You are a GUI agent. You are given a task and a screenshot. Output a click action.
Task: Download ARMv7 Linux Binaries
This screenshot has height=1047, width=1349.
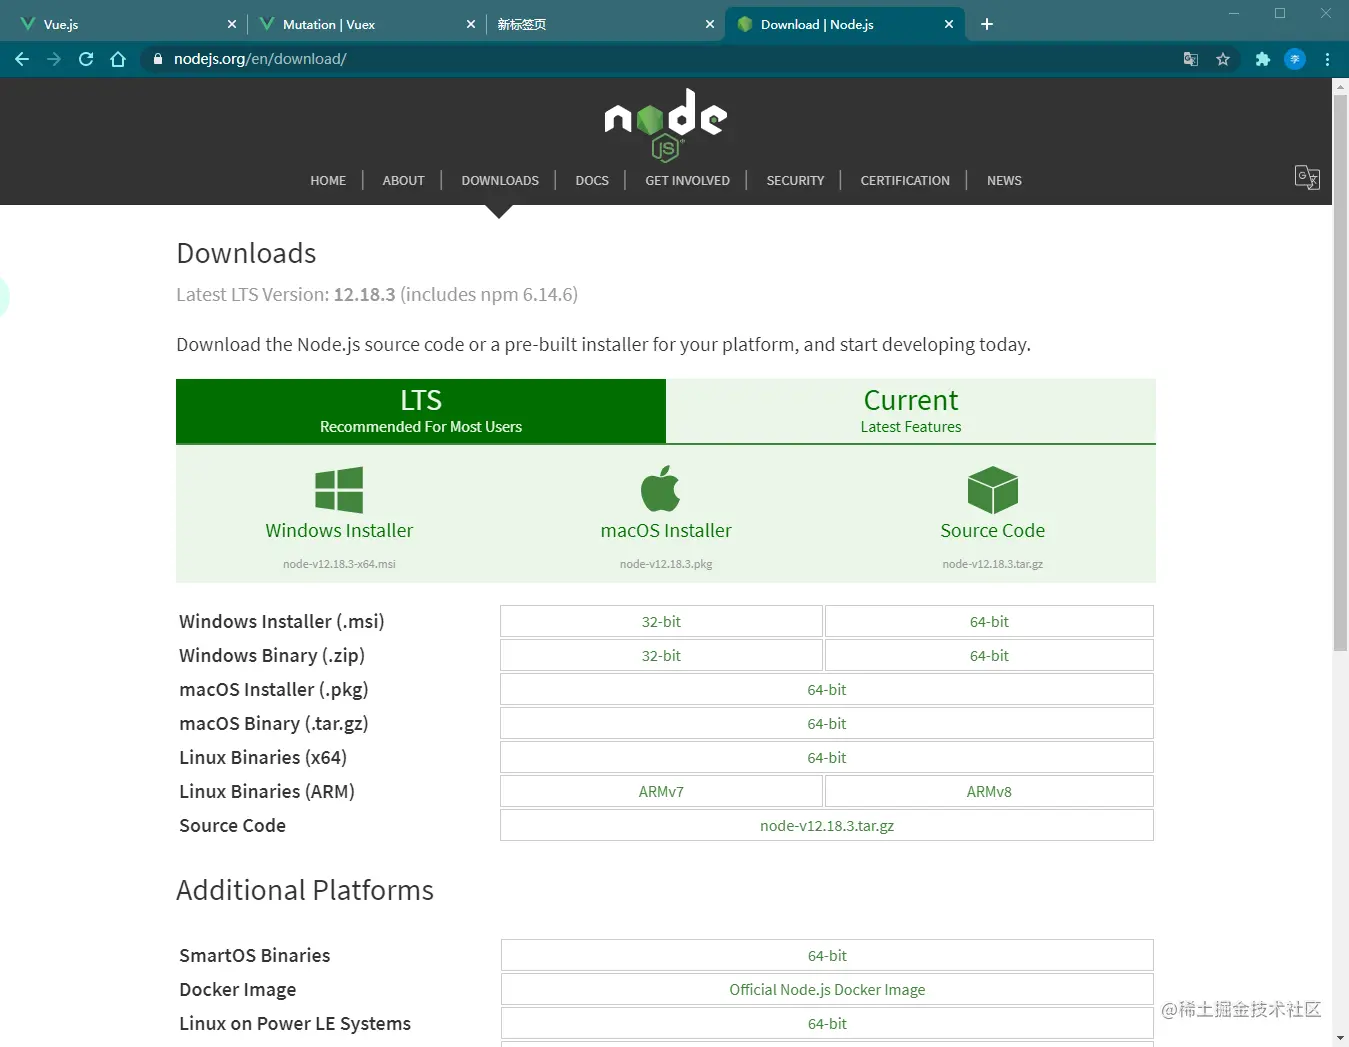click(661, 791)
